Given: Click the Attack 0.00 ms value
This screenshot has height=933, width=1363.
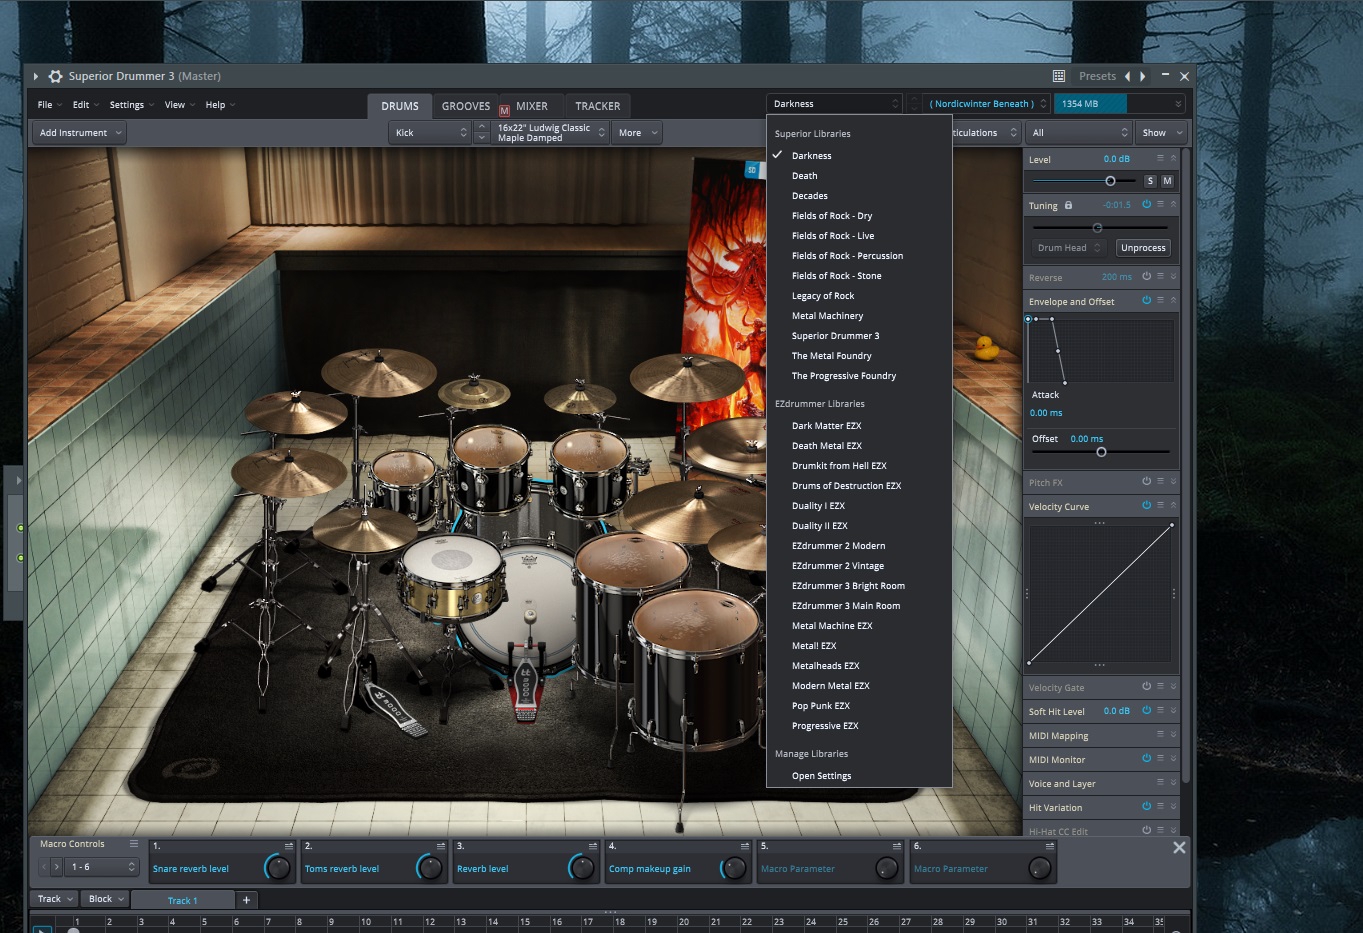Looking at the screenshot, I should point(1046,413).
